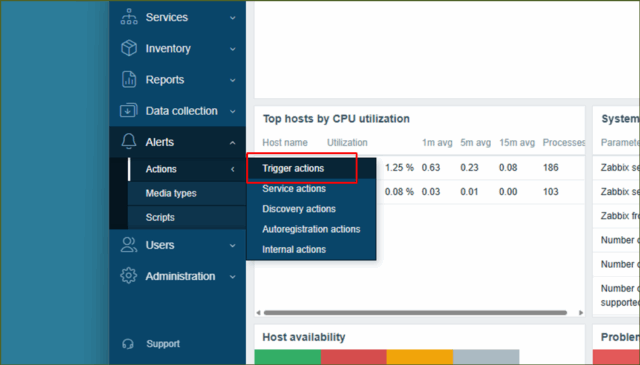Viewport: 640px width, 365px height.
Task: Click the Alerts bell icon
Action: pyautogui.click(x=129, y=142)
